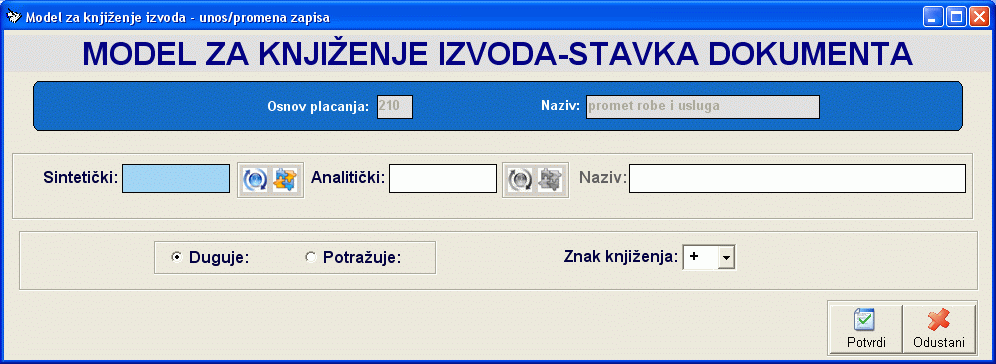Click the Odustani button

[x=939, y=329]
